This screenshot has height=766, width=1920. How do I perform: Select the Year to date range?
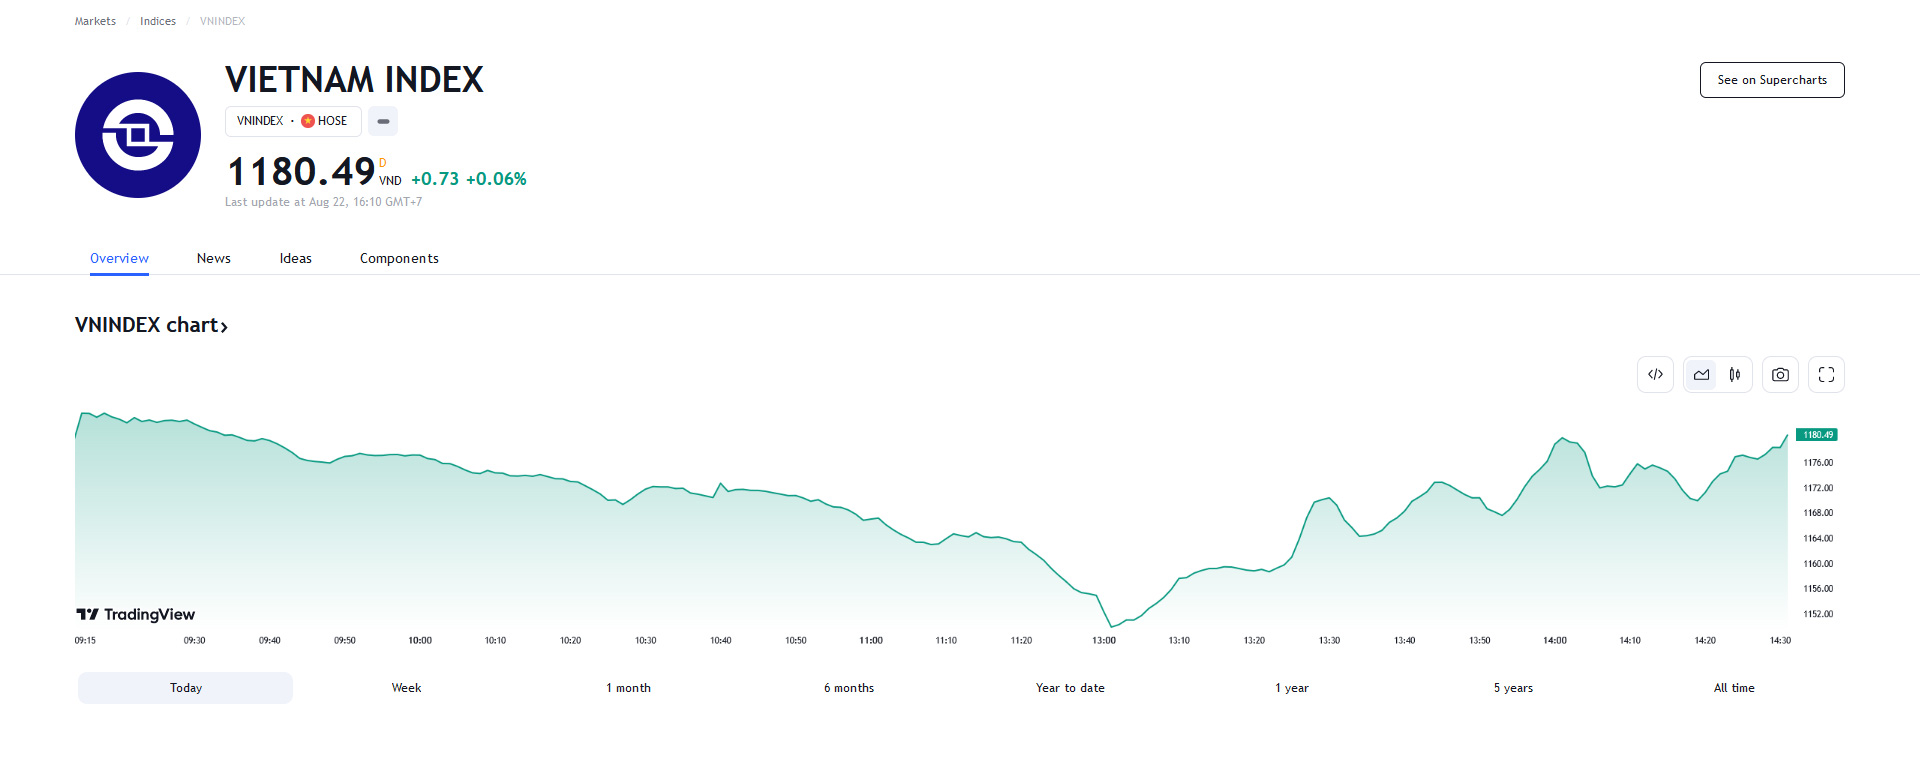[1070, 688]
